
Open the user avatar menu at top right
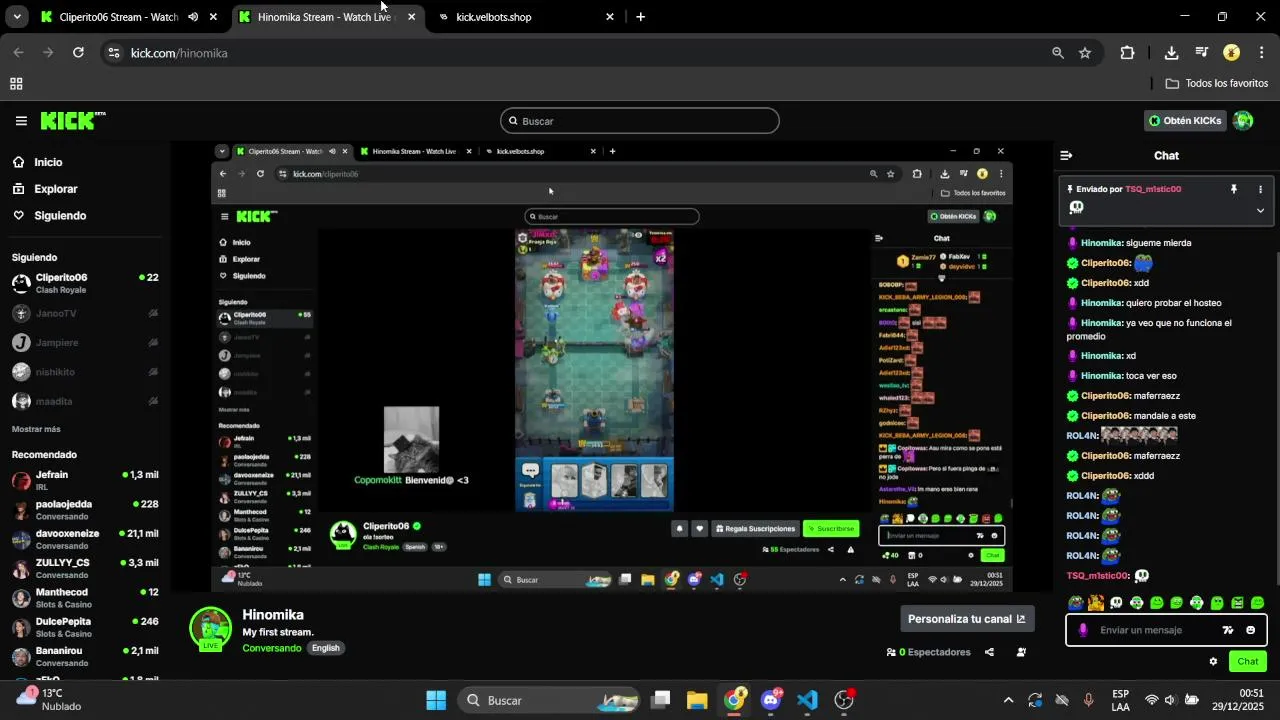1243,121
